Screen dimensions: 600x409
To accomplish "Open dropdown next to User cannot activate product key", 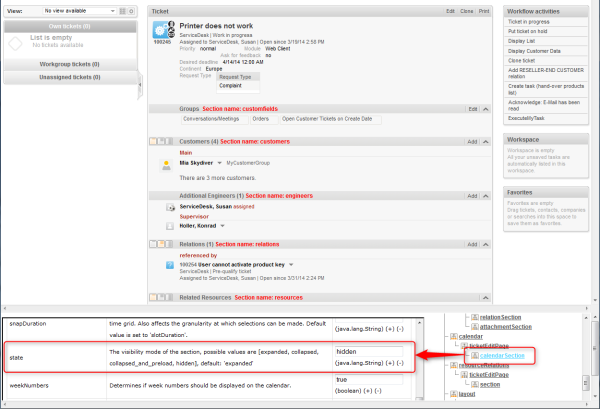I will coord(291,265).
